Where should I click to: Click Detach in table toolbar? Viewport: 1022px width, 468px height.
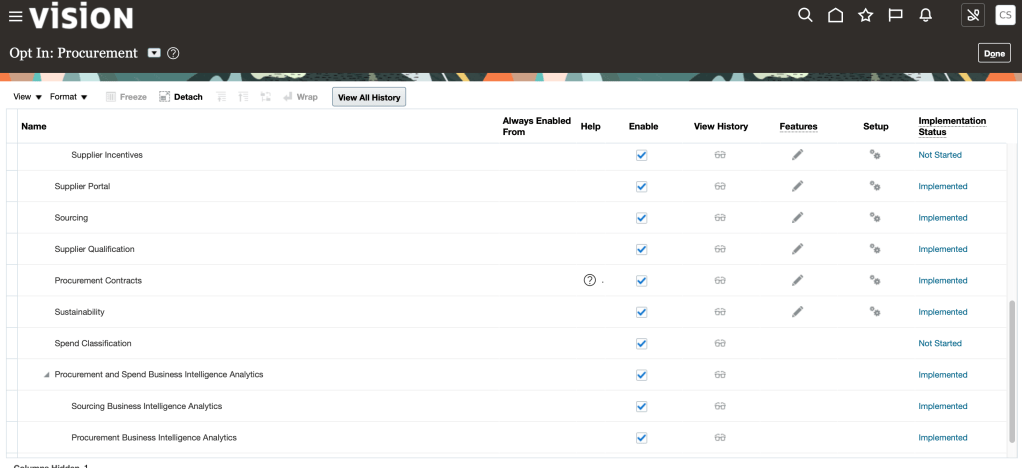click(181, 97)
